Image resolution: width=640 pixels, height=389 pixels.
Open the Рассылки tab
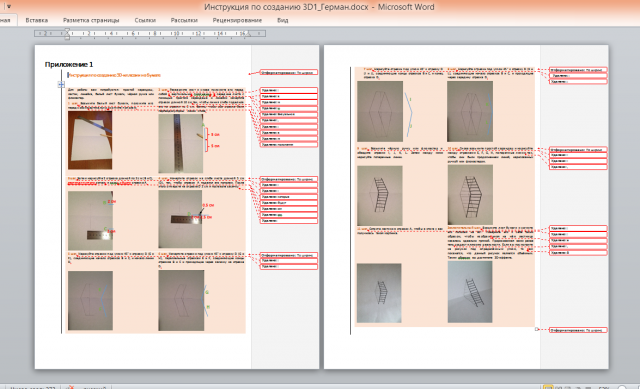click(x=184, y=20)
